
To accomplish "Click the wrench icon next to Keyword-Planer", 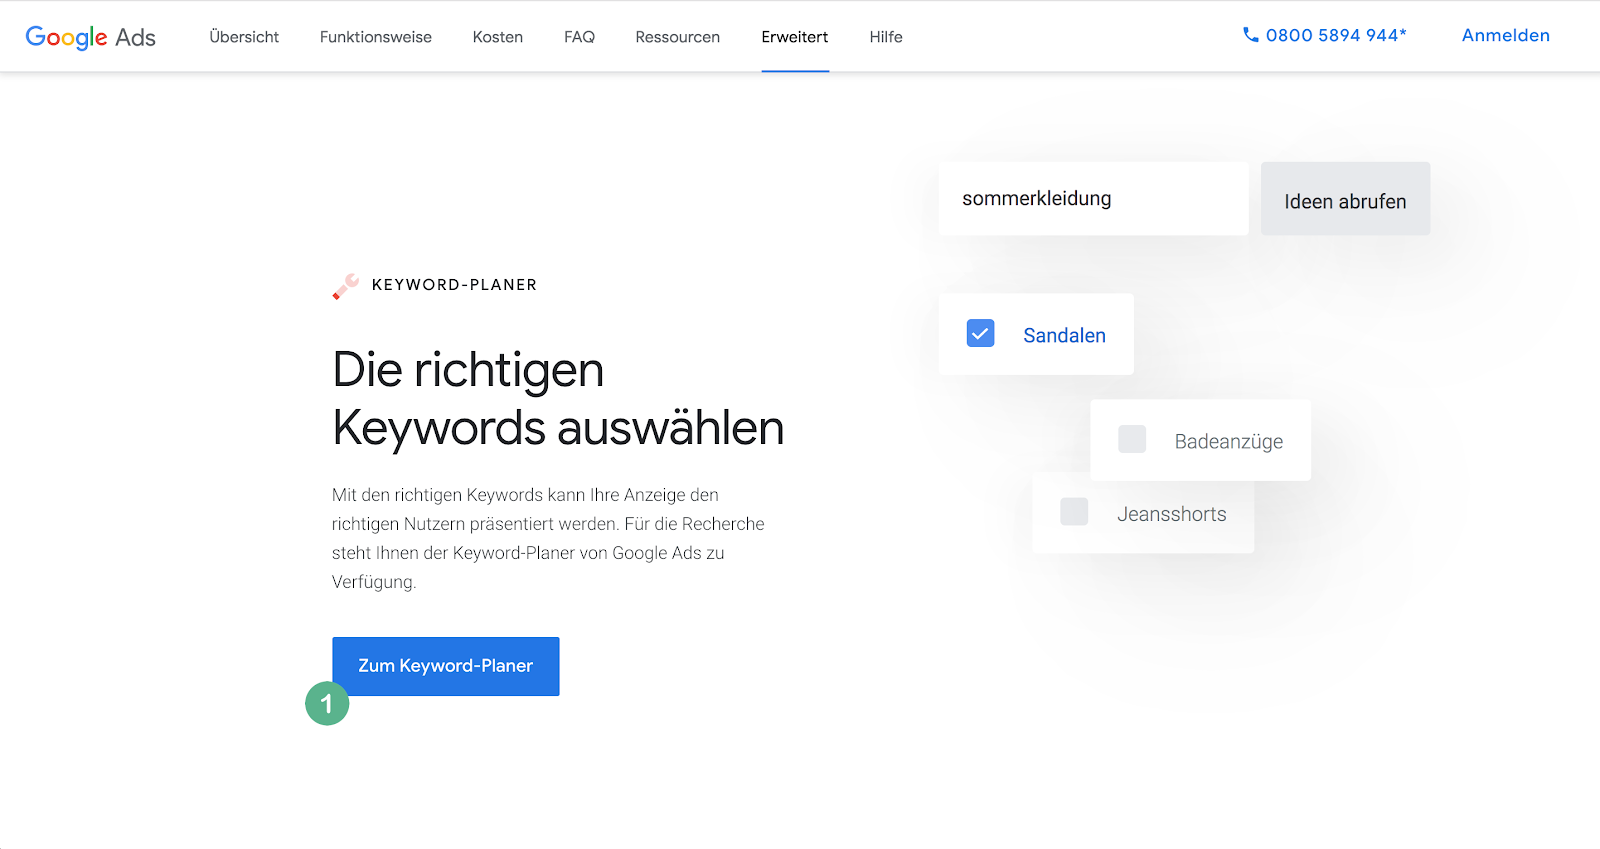I will pos(346,286).
